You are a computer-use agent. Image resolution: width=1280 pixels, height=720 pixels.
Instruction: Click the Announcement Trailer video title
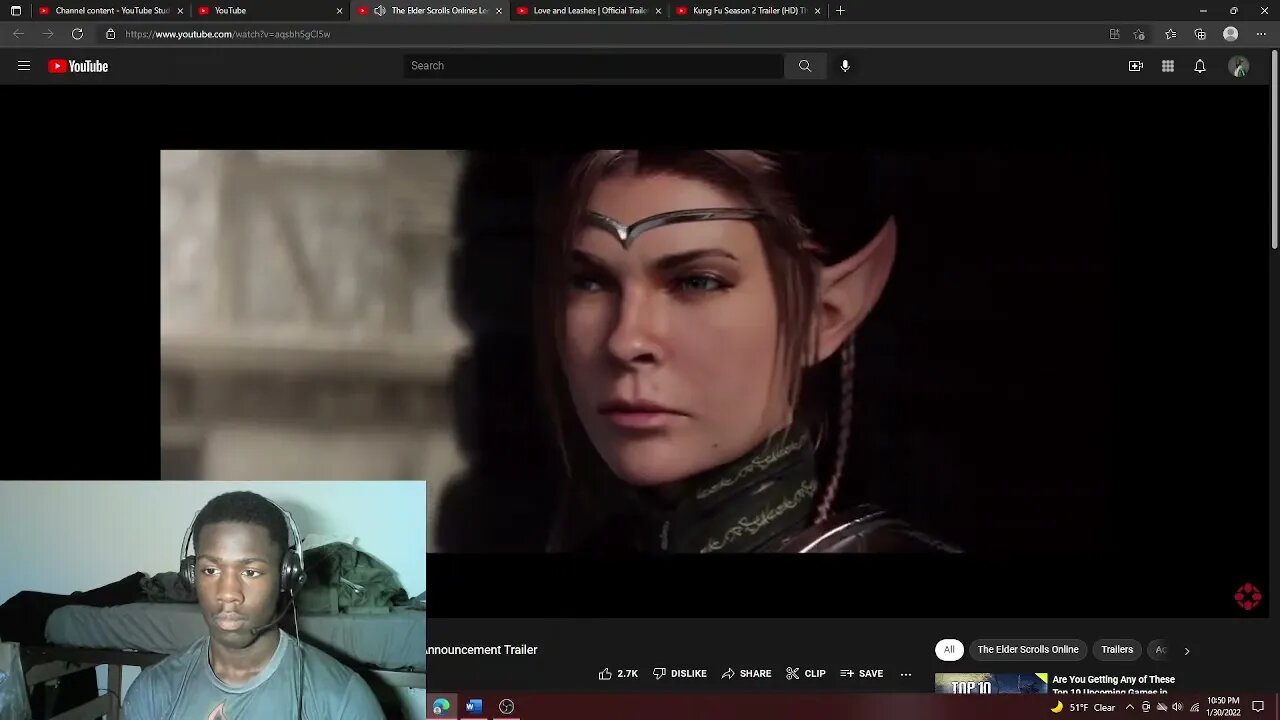pyautogui.click(x=482, y=650)
